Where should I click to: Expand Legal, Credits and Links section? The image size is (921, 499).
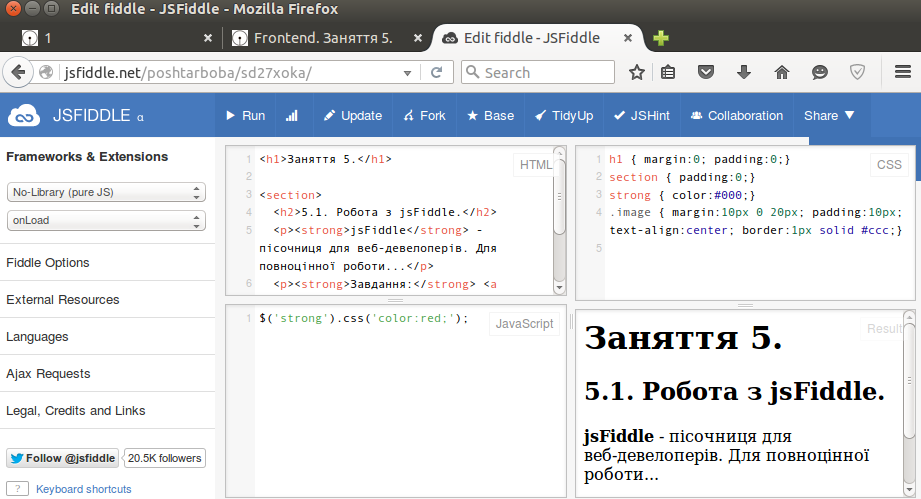click(76, 410)
